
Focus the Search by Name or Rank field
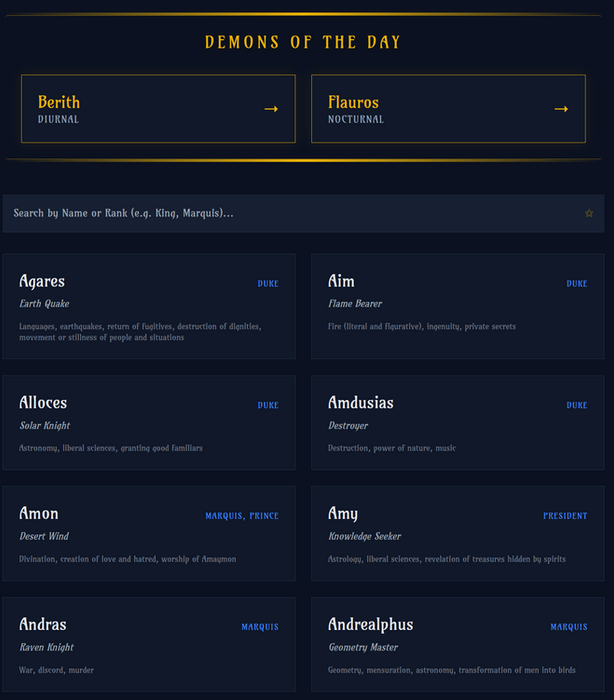tap(290, 213)
